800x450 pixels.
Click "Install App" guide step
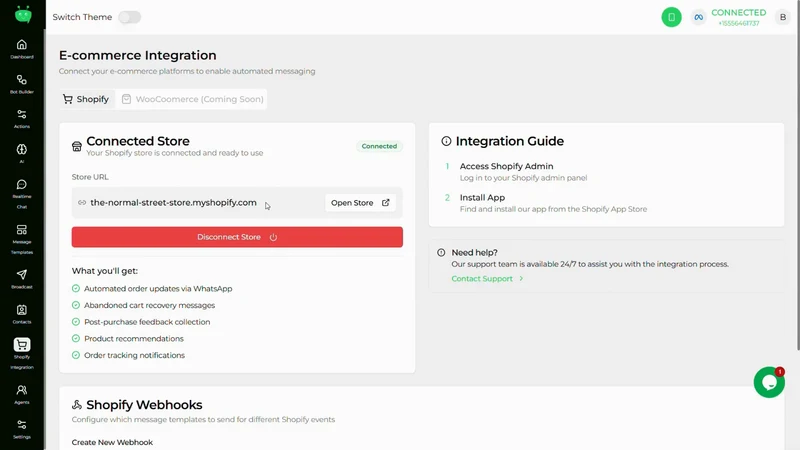coord(482,197)
